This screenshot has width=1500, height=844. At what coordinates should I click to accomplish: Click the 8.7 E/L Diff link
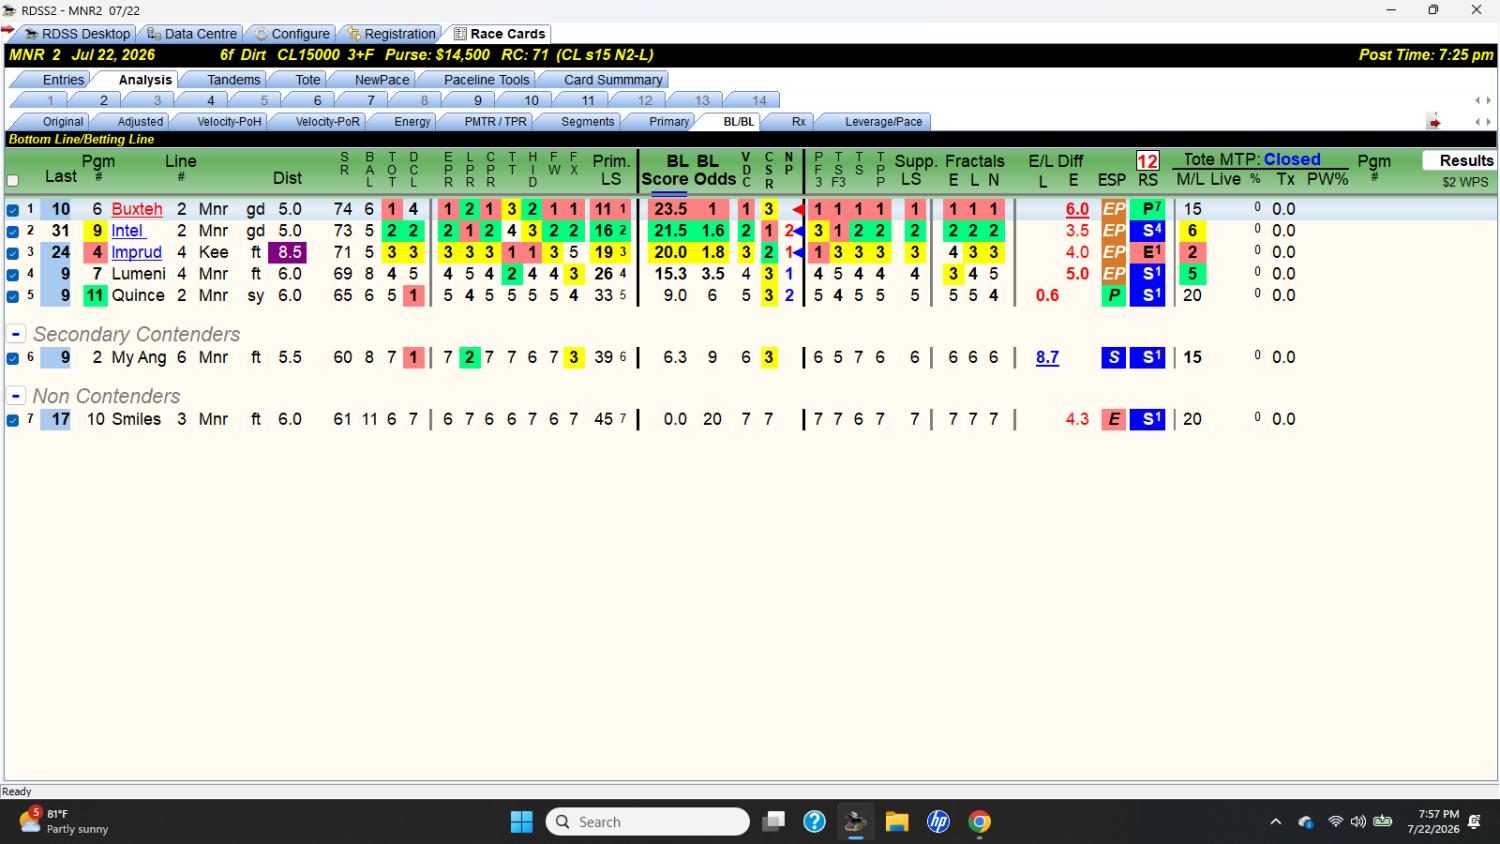[x=1047, y=357]
